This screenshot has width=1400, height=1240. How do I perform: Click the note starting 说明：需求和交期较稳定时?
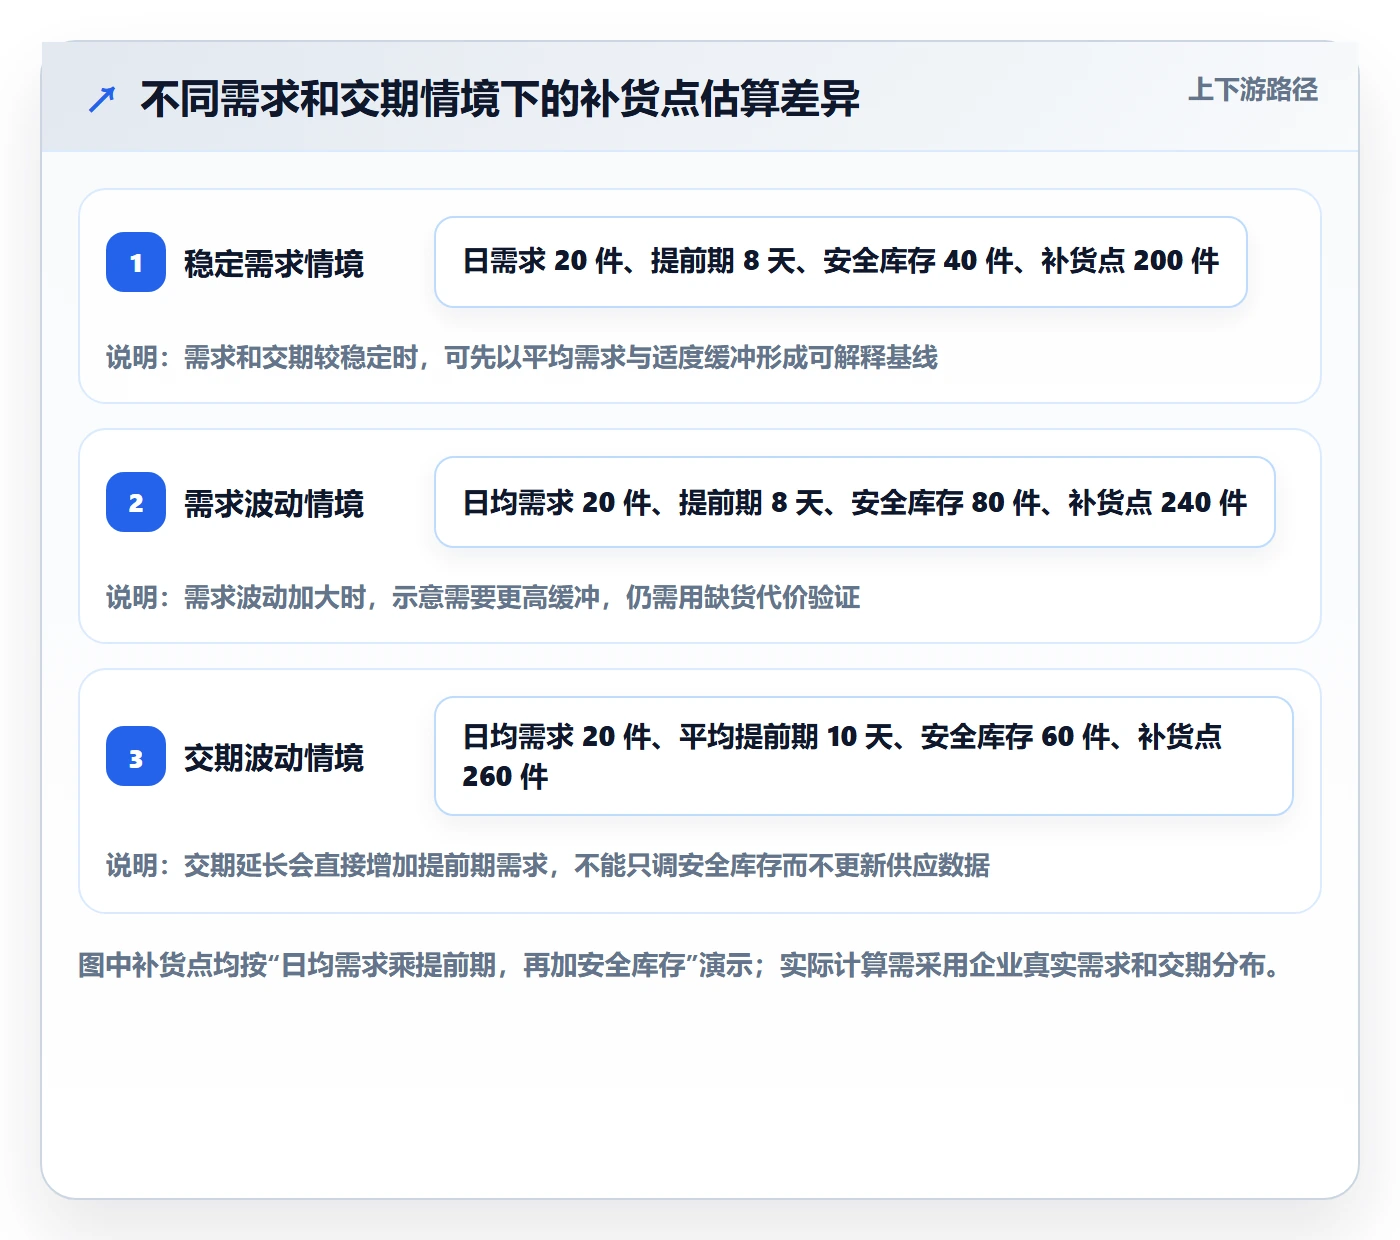(522, 357)
